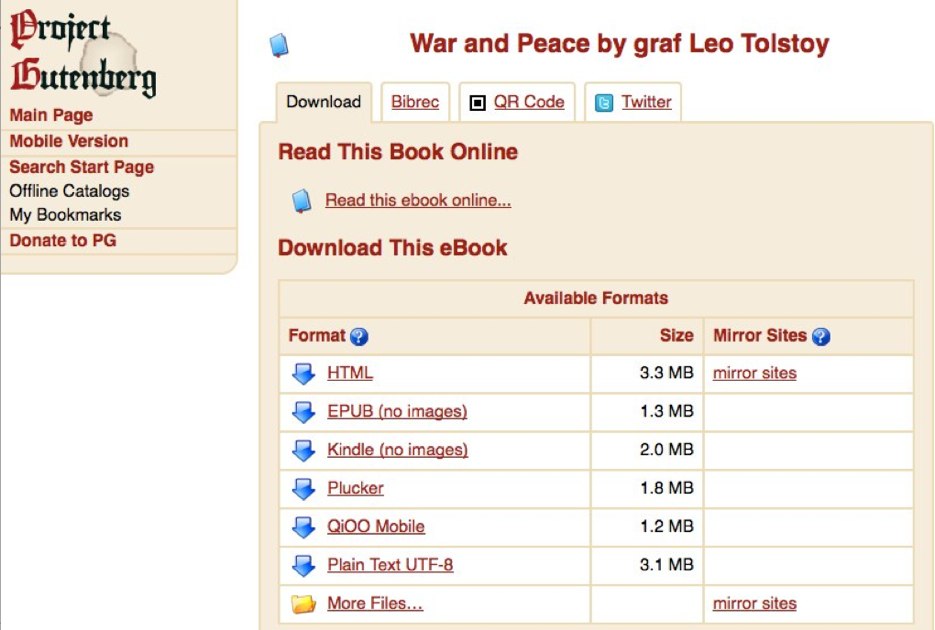
Task: Open mirror sites link in HTML row
Action: click(755, 373)
